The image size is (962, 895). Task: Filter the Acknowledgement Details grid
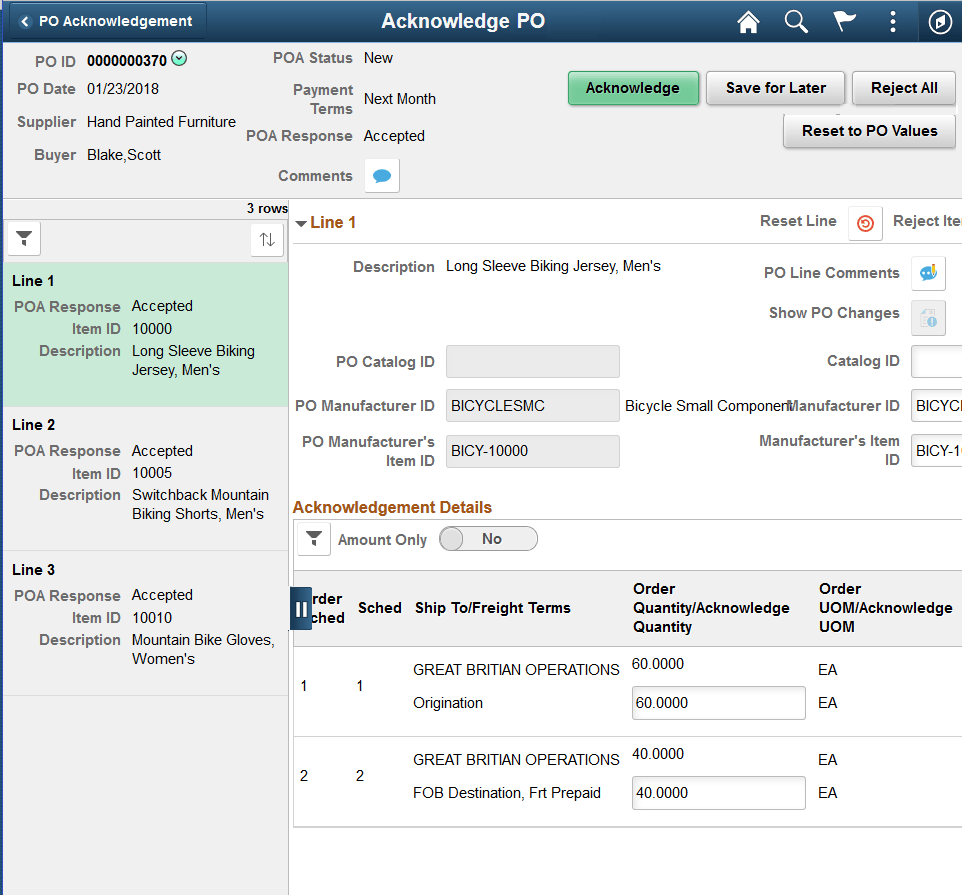pos(314,539)
